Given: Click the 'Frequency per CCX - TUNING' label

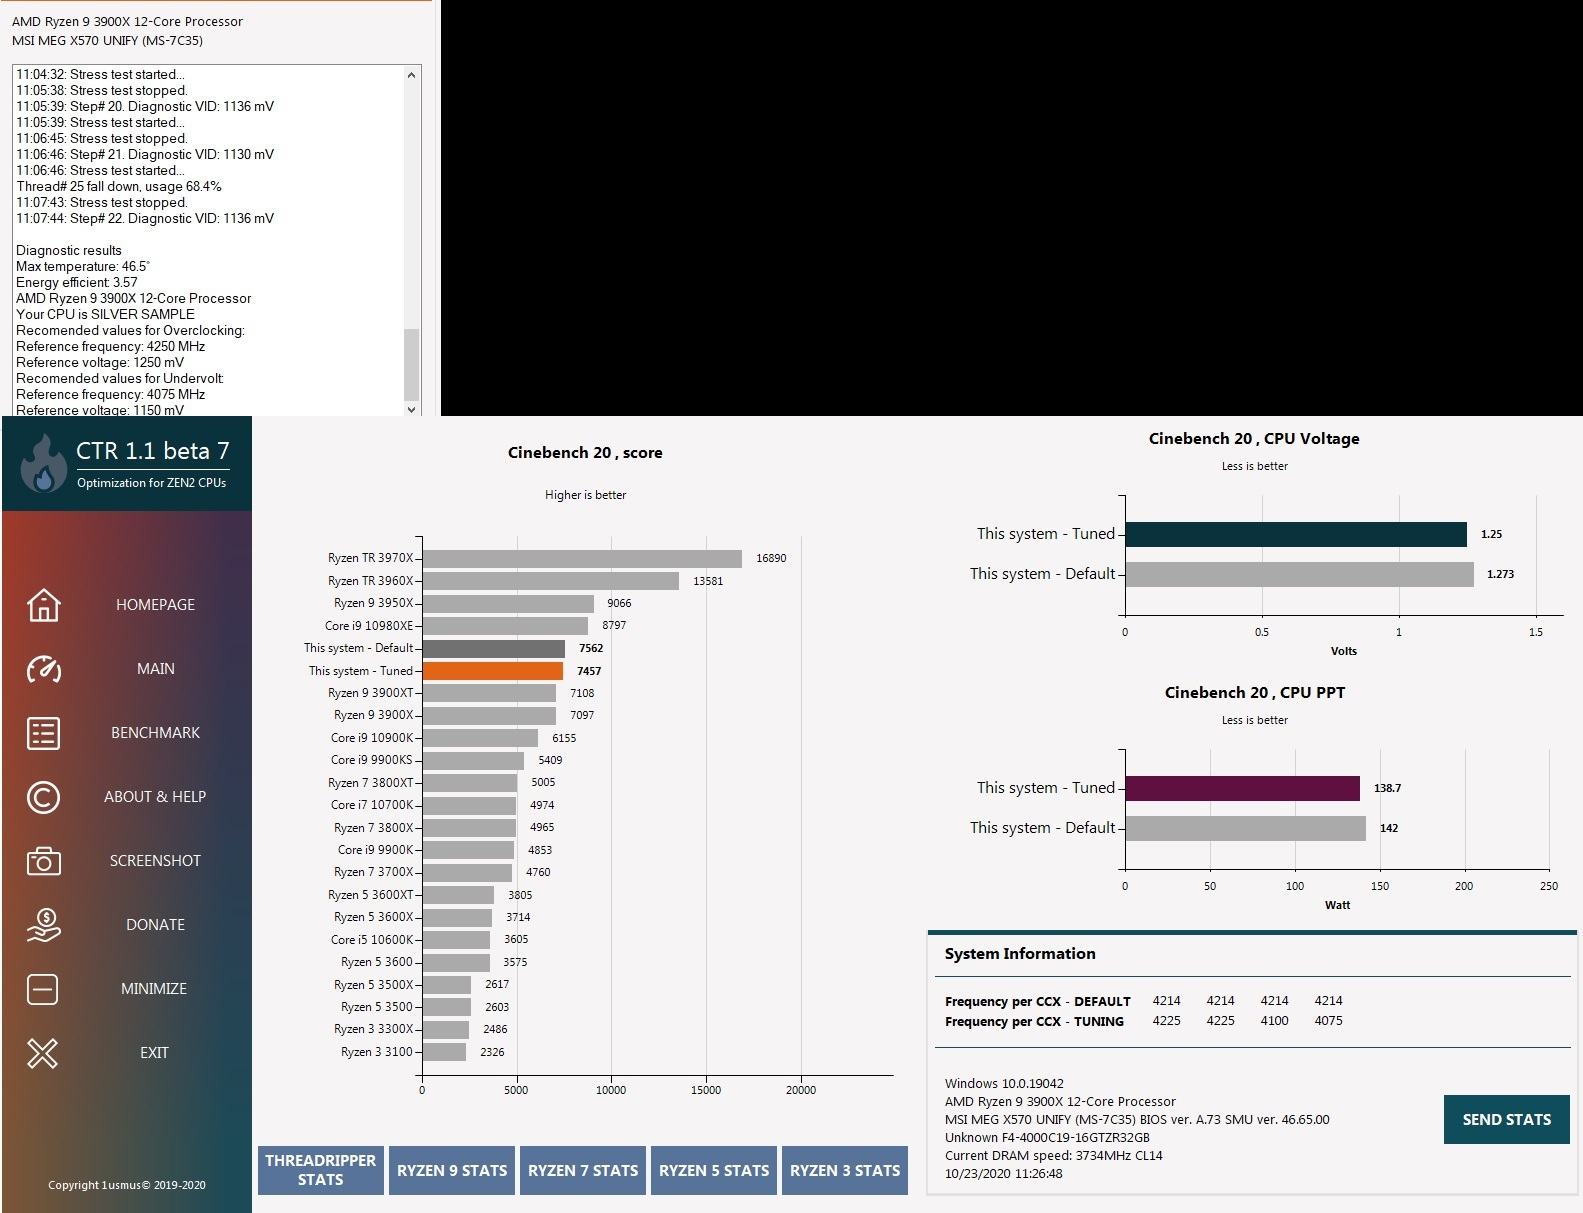Looking at the screenshot, I should [1034, 1021].
